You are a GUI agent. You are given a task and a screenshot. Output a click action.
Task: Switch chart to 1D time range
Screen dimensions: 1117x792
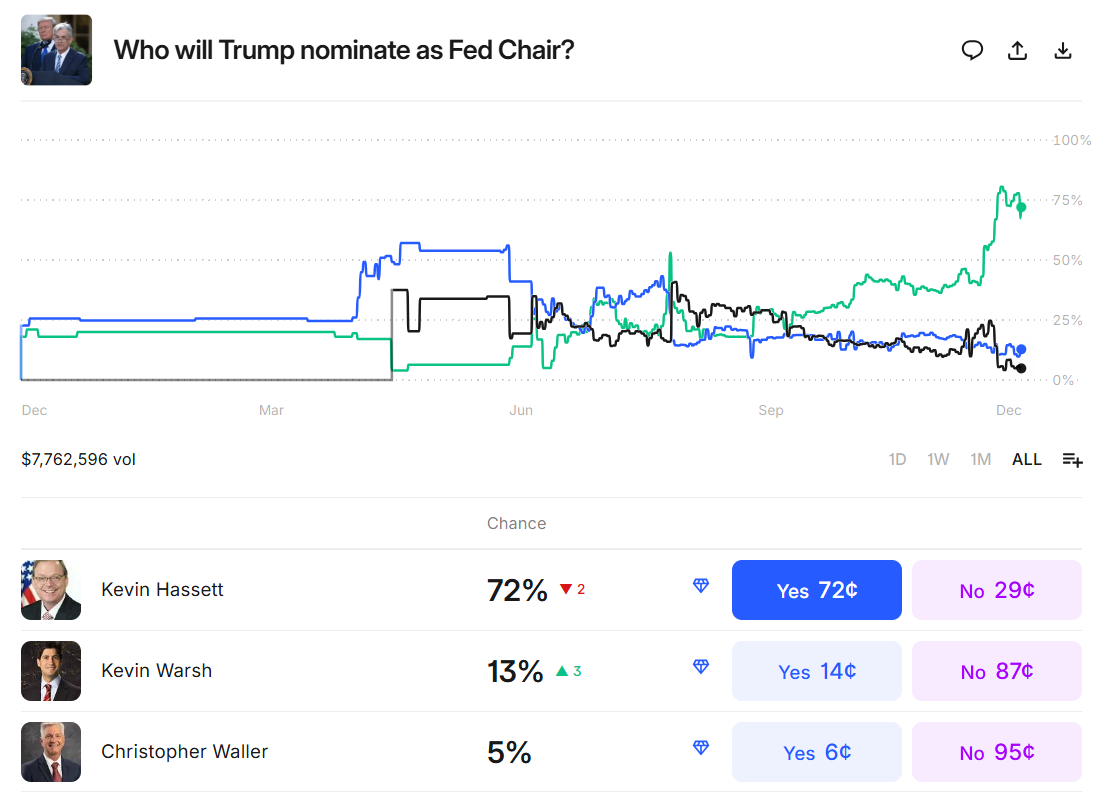coord(897,459)
